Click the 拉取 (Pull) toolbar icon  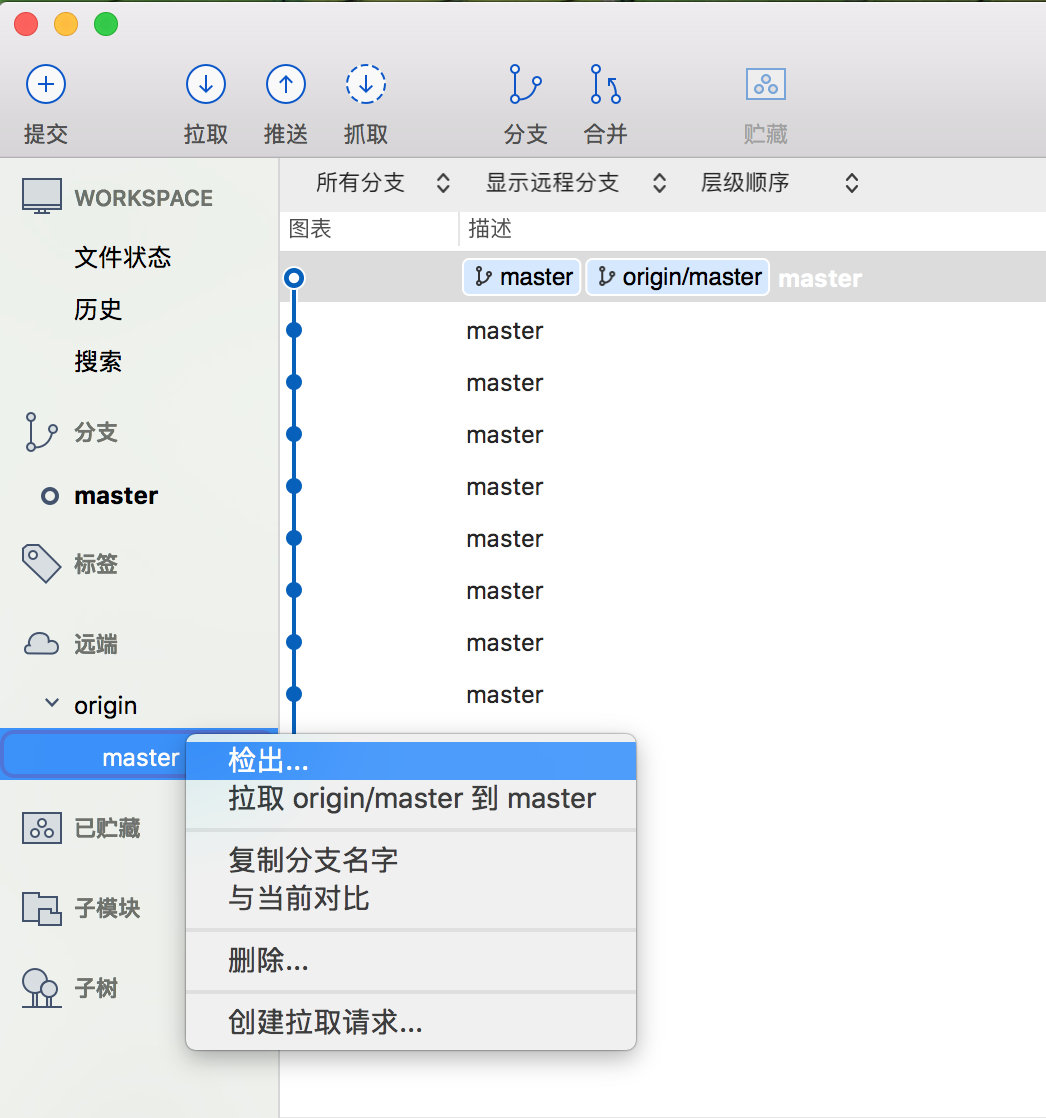[206, 85]
